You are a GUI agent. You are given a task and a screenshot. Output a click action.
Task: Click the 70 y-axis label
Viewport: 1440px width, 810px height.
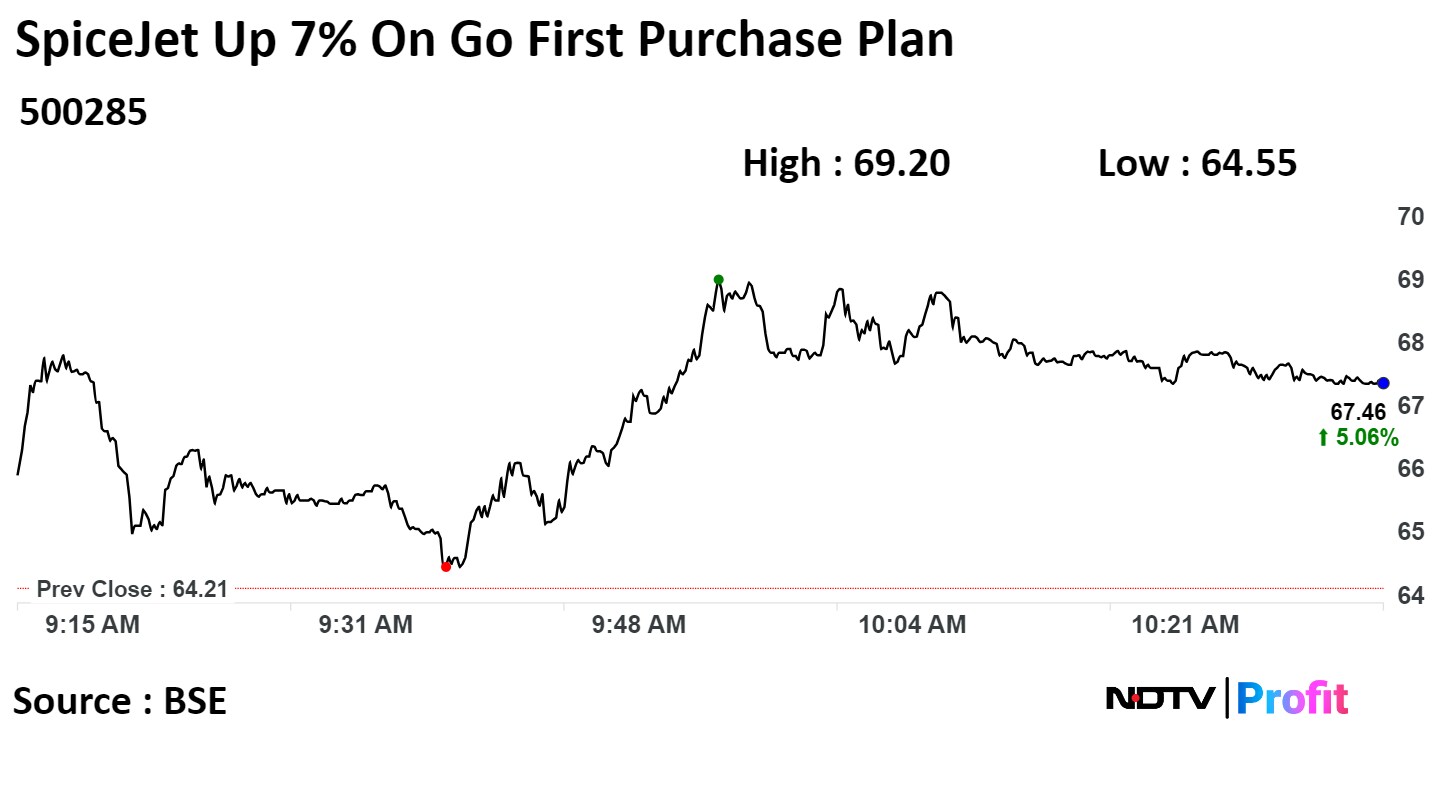(x=1411, y=216)
